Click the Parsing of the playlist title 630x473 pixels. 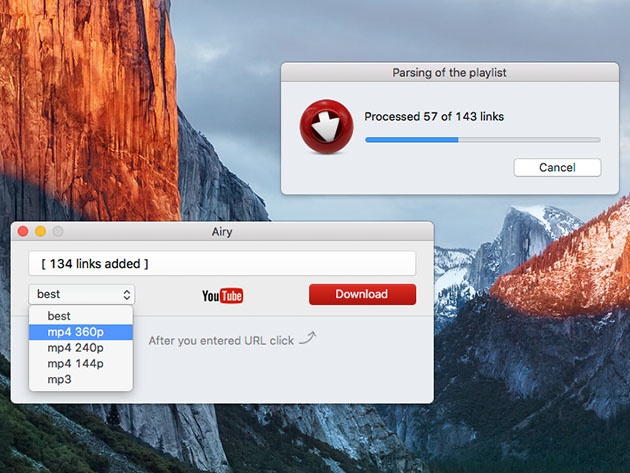click(x=449, y=73)
